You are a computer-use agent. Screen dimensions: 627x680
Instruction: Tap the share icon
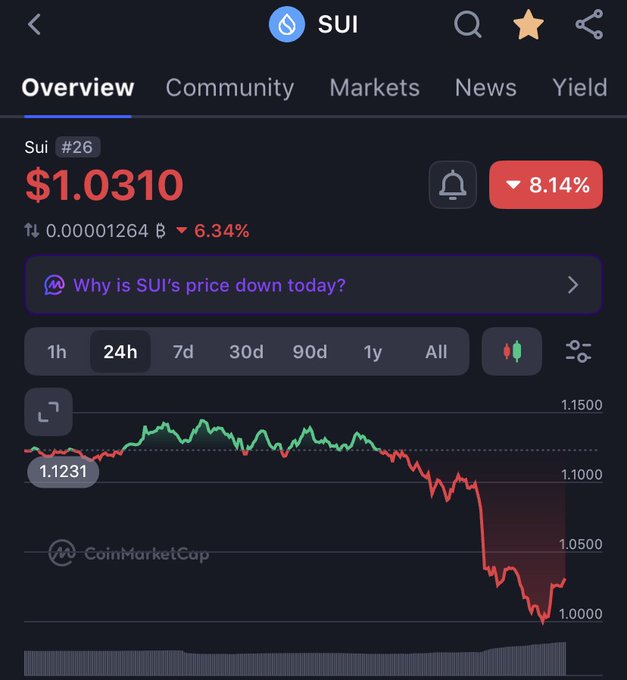click(589, 24)
